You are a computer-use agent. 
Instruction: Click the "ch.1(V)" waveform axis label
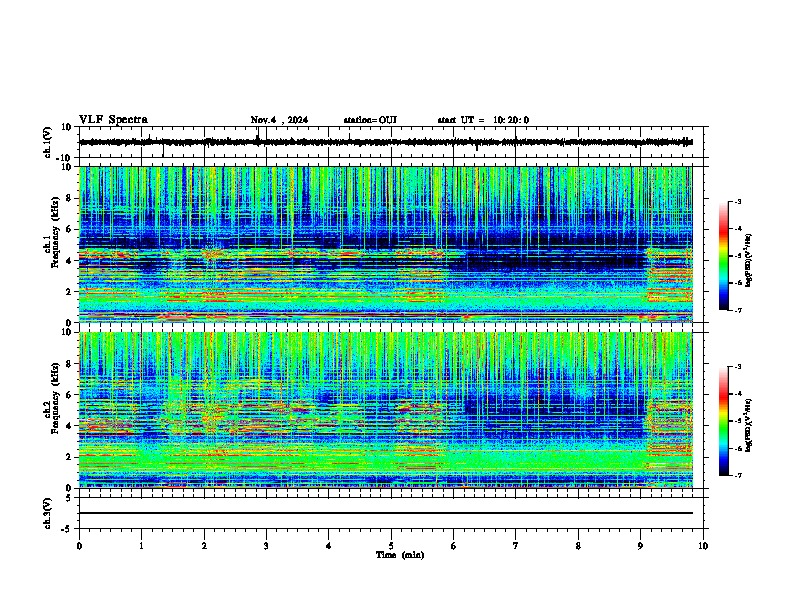(48, 142)
